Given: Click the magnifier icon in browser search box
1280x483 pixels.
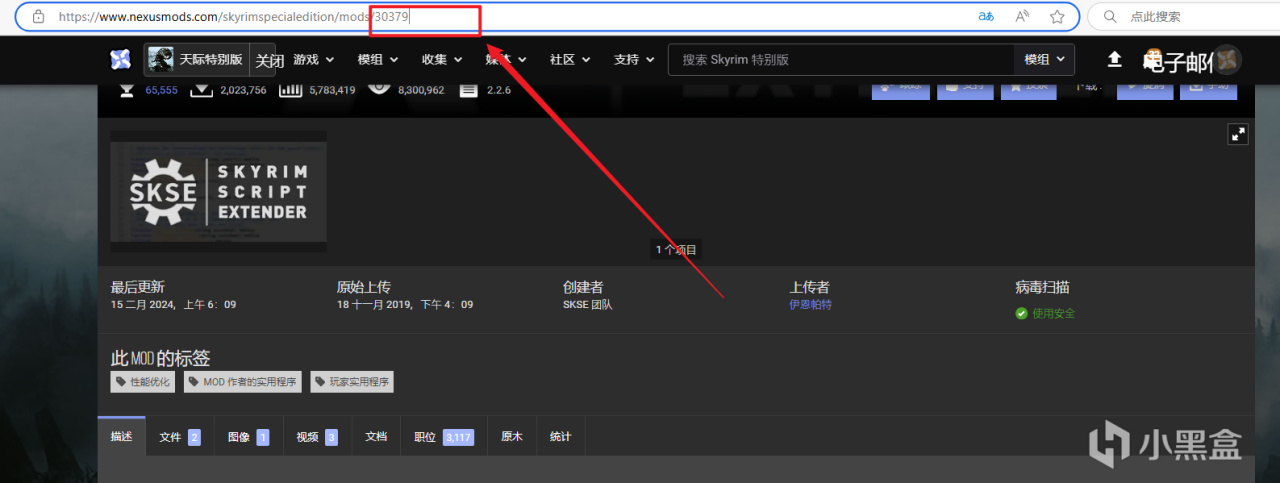Looking at the screenshot, I should (1109, 17).
